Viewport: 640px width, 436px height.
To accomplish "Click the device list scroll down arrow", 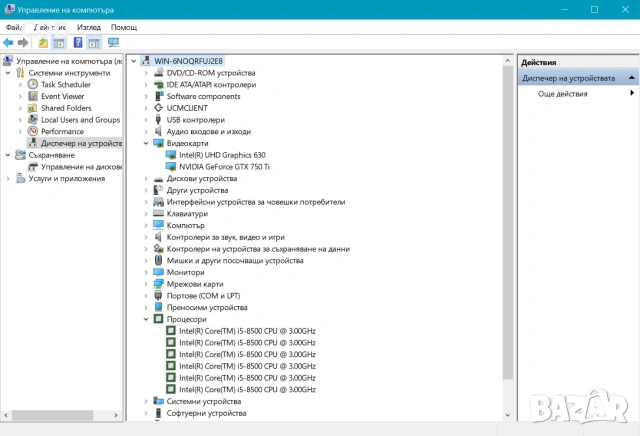I will [508, 416].
